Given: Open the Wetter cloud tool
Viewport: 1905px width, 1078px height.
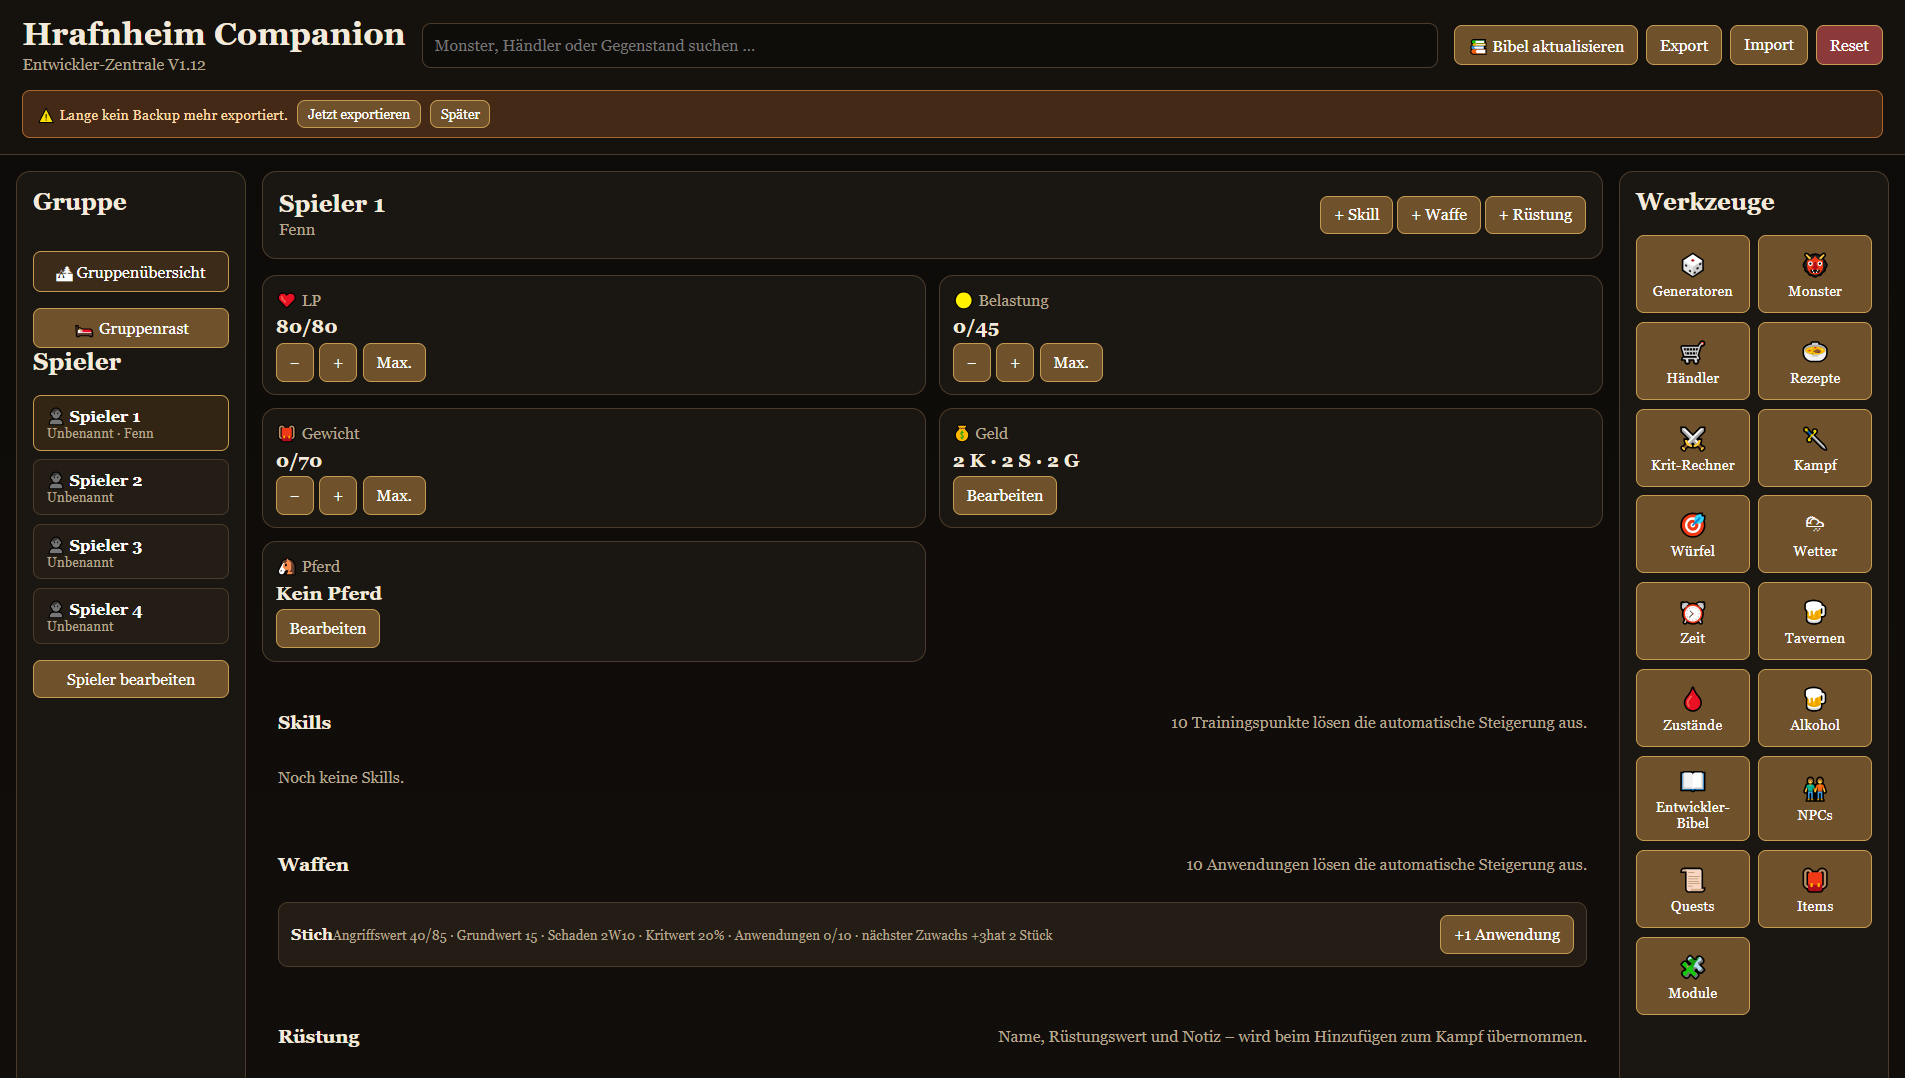Looking at the screenshot, I should 1814,534.
